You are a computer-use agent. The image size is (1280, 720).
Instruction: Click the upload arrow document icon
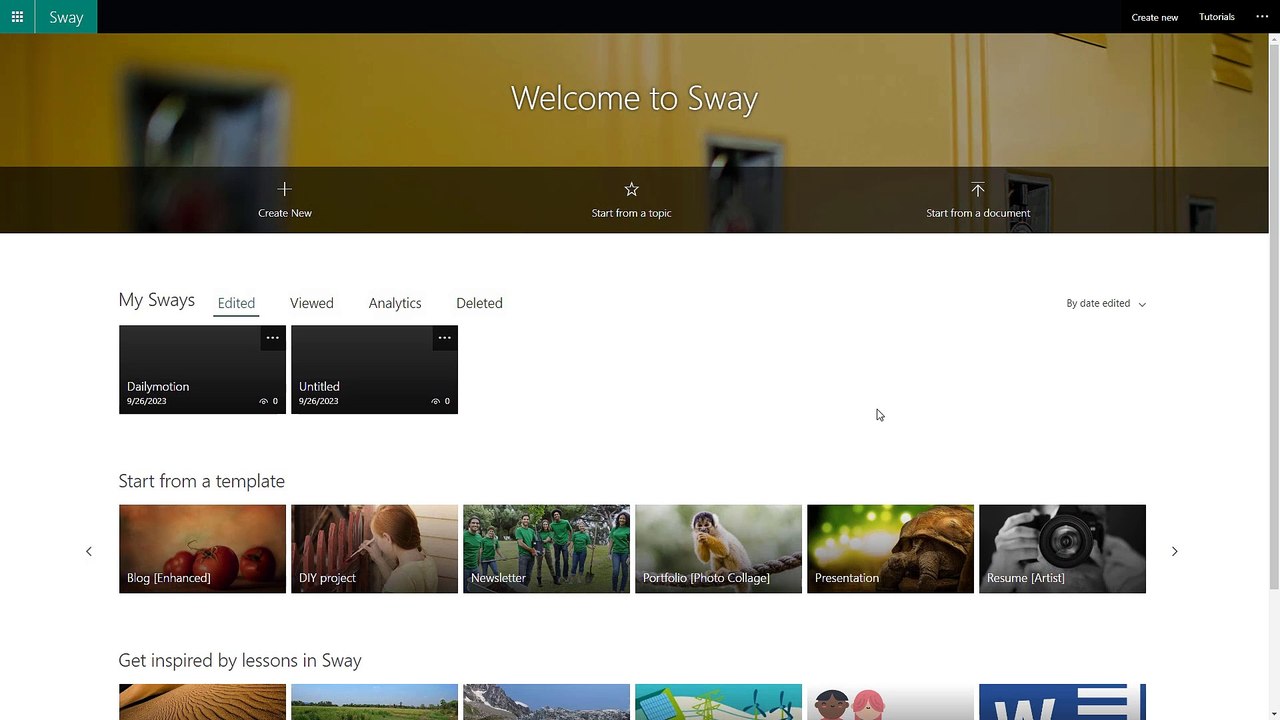pos(978,189)
